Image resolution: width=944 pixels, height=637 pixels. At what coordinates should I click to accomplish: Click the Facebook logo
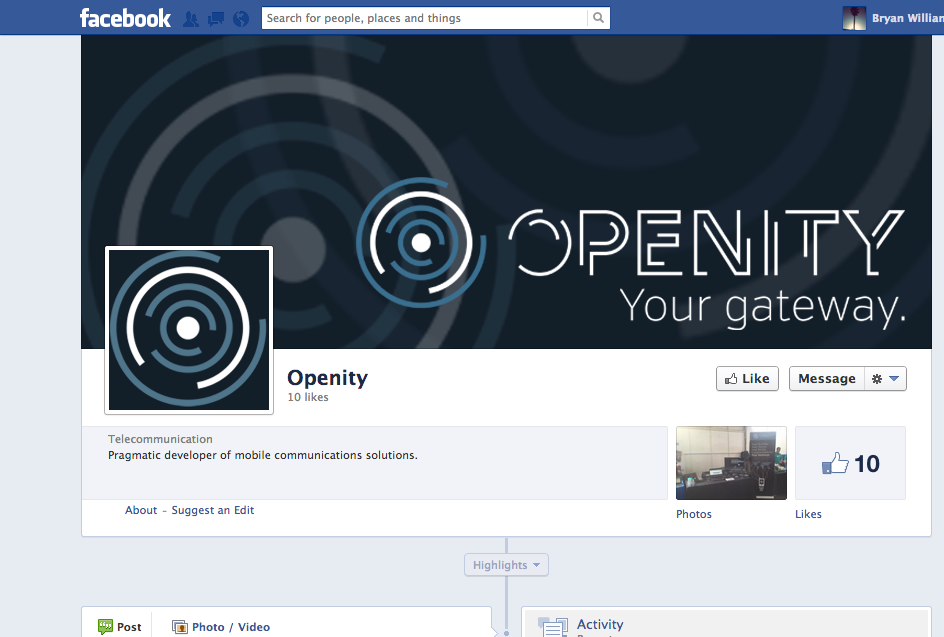pos(125,18)
